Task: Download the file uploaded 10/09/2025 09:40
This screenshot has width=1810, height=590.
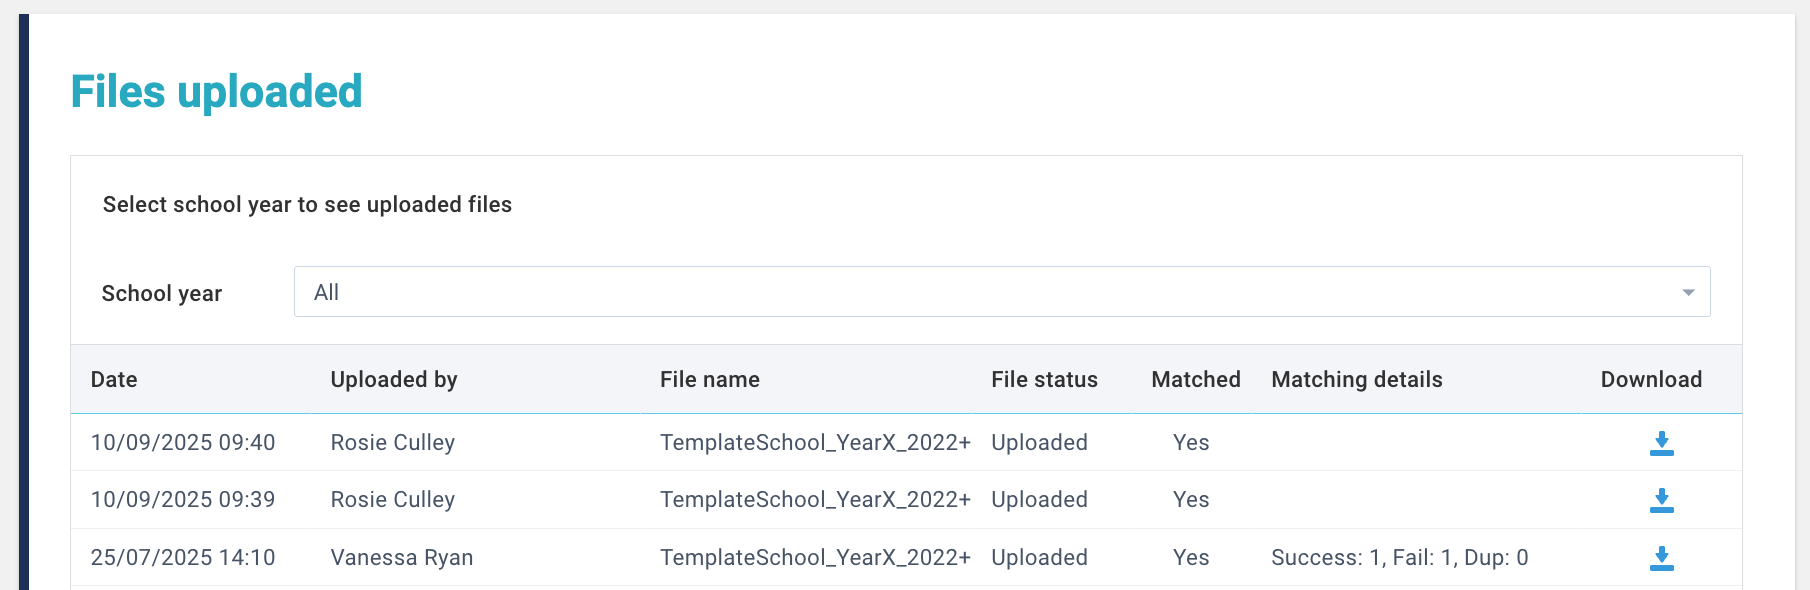Action: coord(1661,443)
